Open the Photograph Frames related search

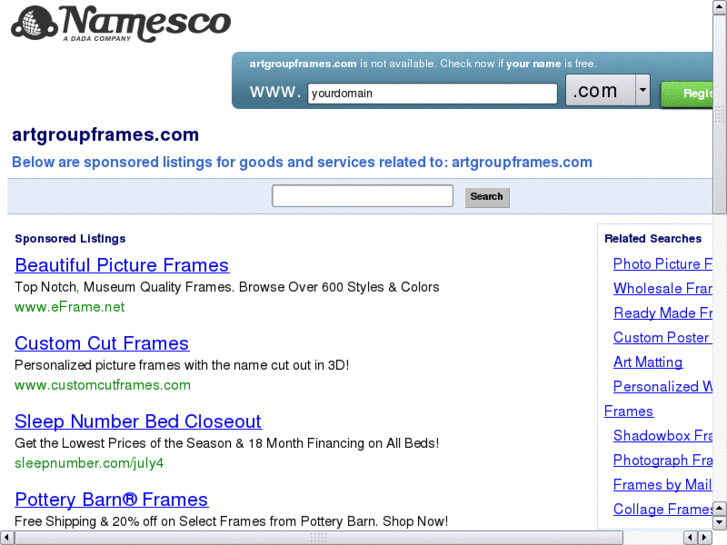[x=663, y=461]
